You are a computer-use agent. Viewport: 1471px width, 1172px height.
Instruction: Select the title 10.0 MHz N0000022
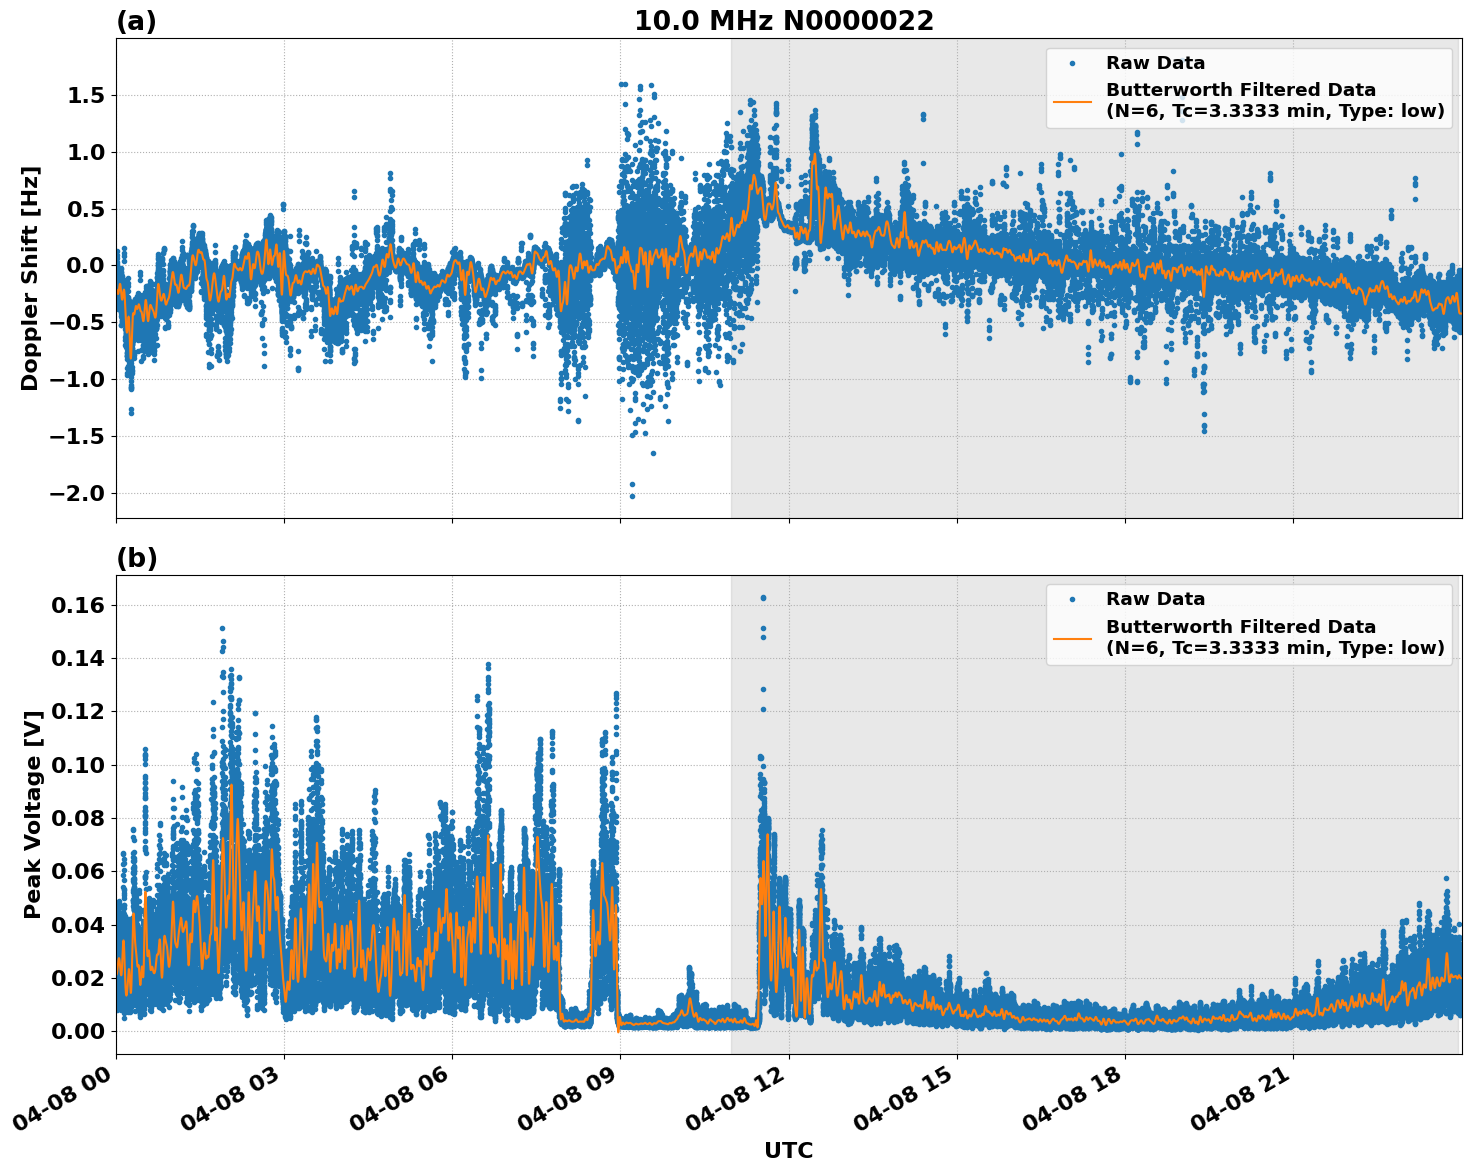786,19
